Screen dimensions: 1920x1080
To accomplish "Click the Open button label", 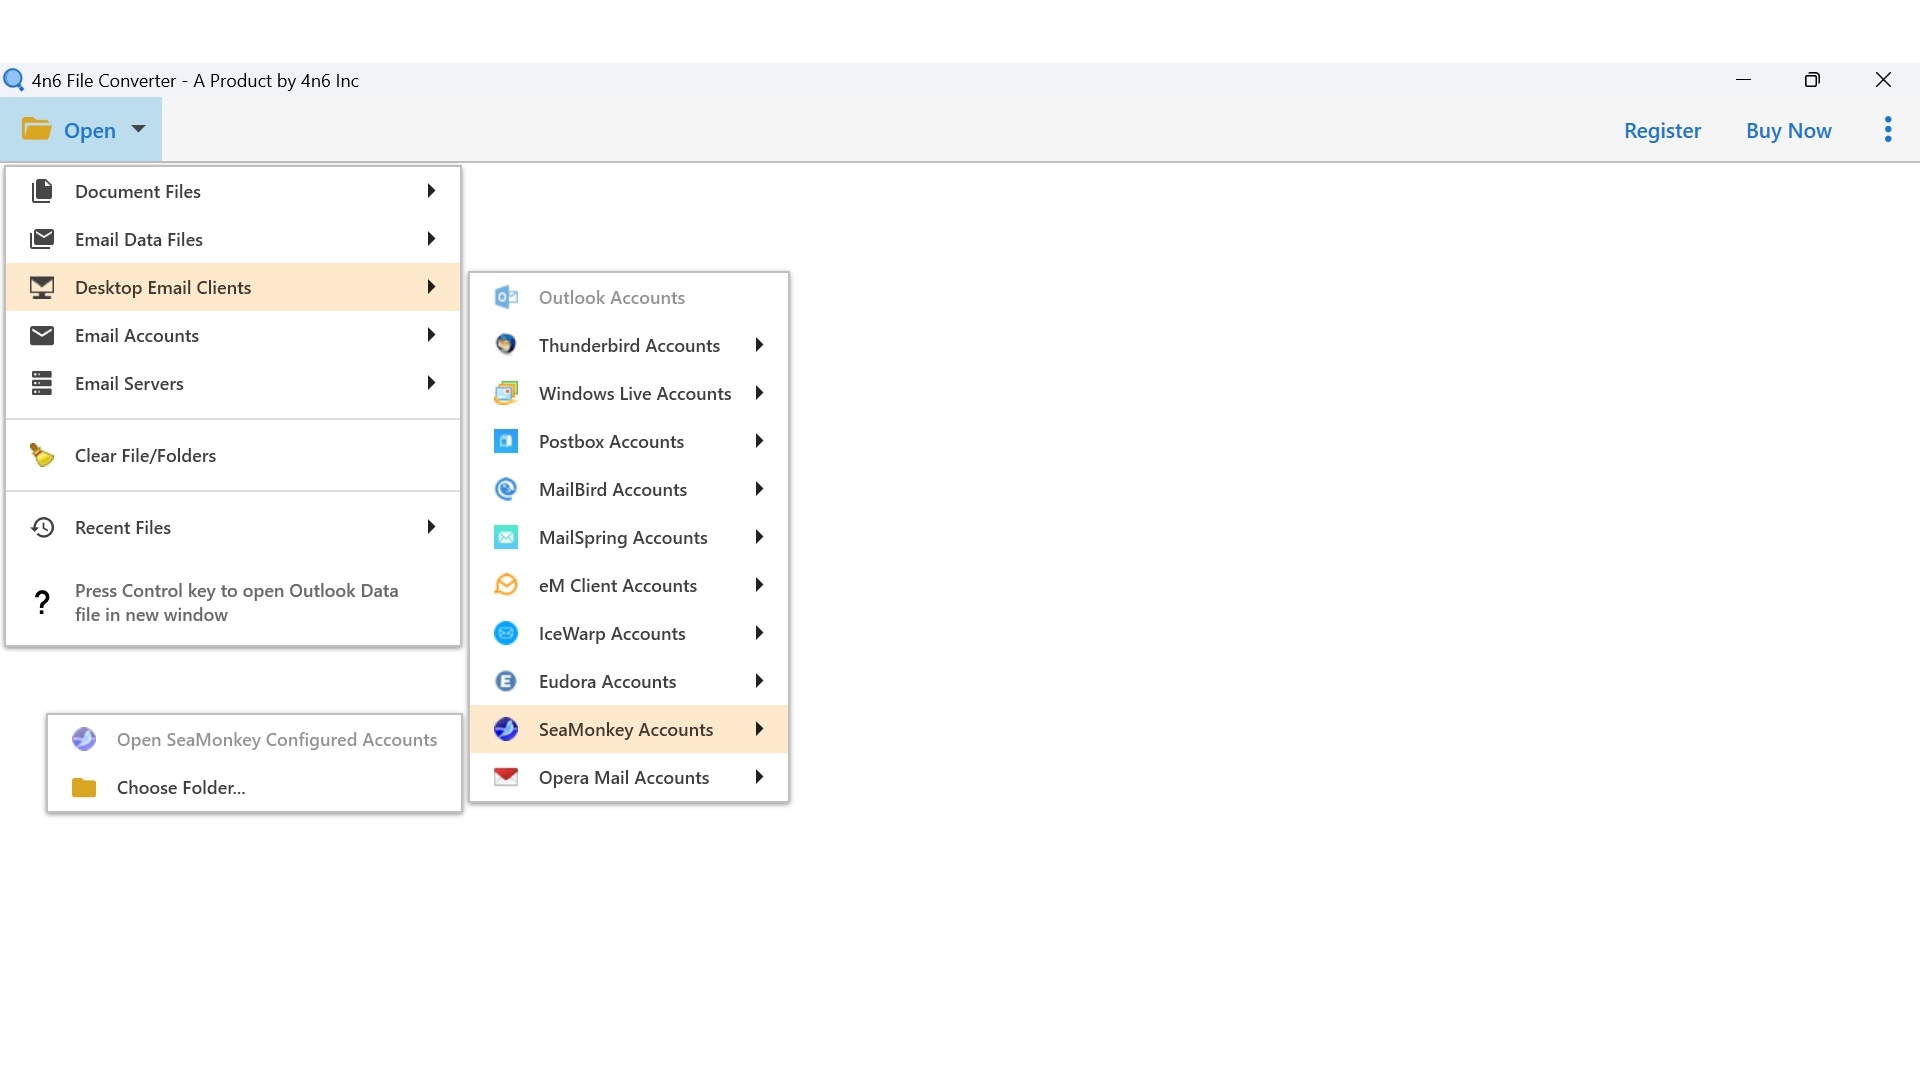I will [x=90, y=130].
